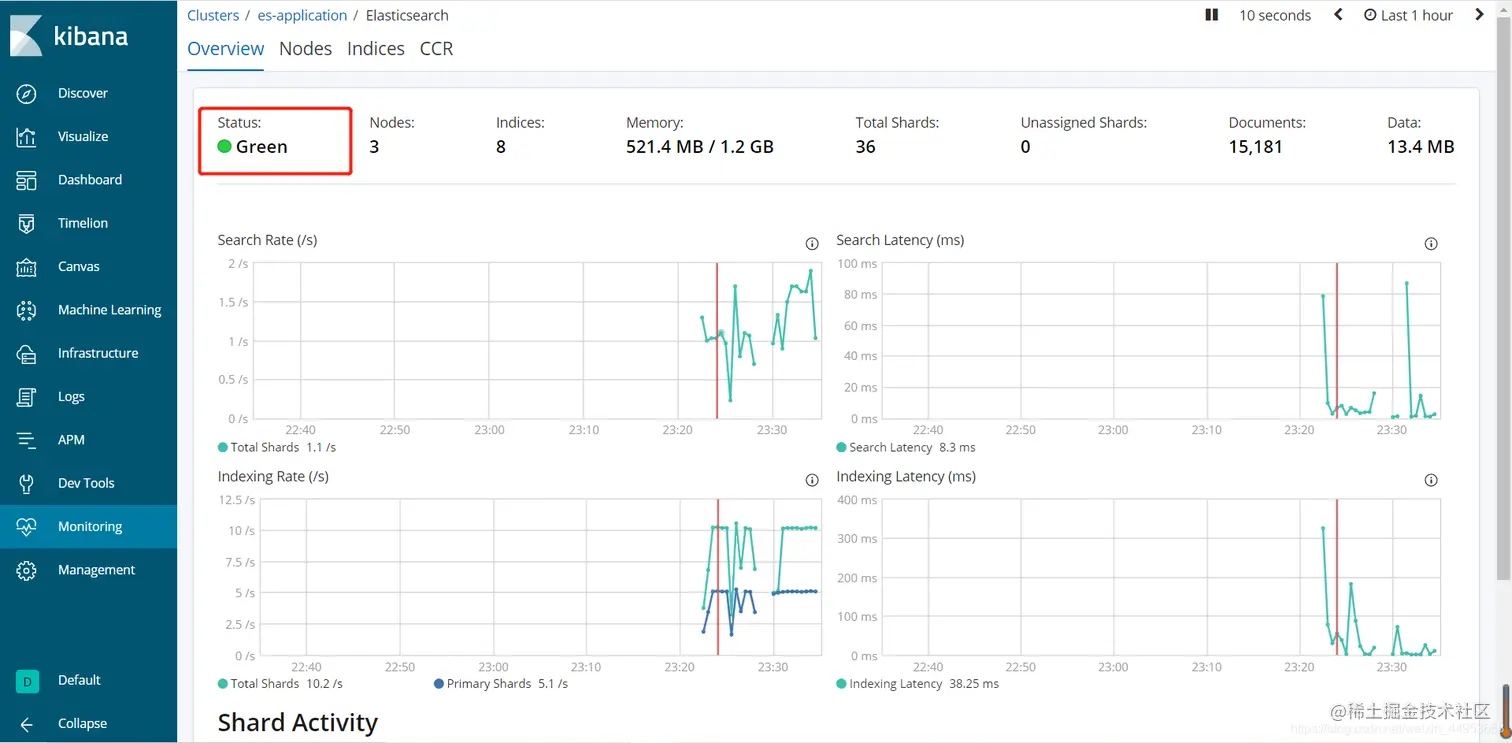Toggle Search Latency legend series
1512x743 pixels.
906,447
